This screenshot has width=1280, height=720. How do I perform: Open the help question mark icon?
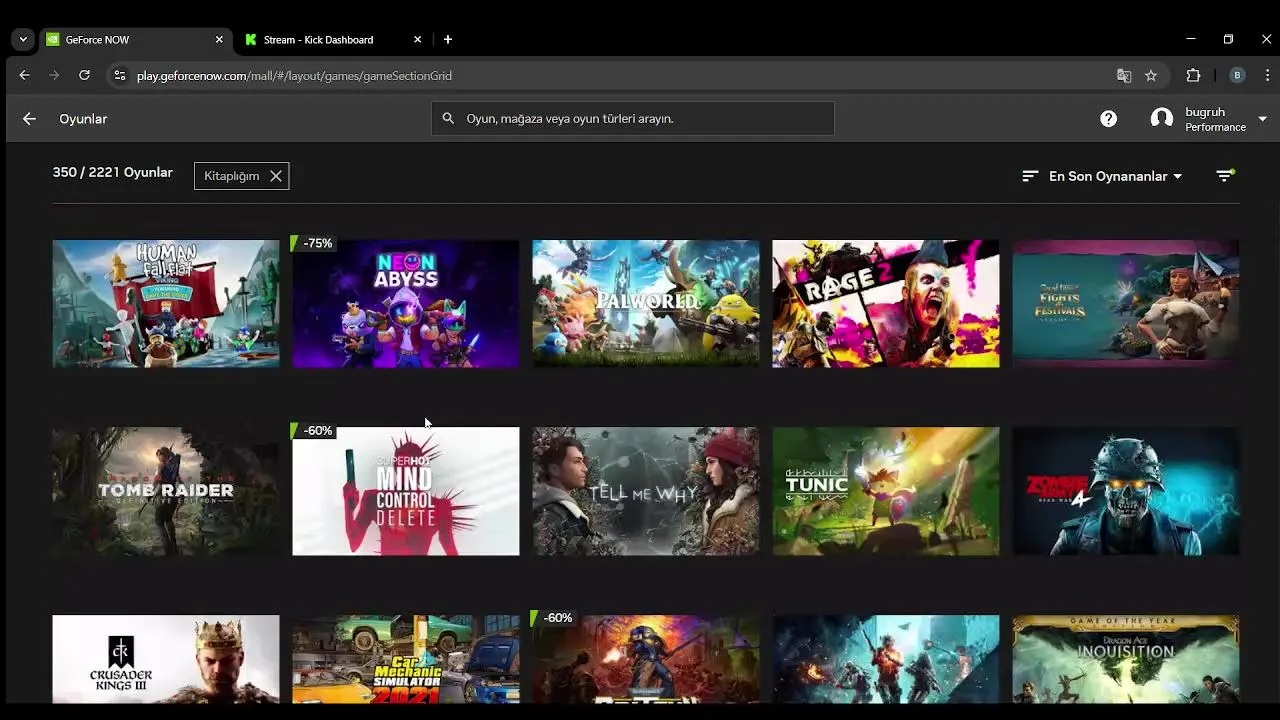pyautogui.click(x=1108, y=119)
